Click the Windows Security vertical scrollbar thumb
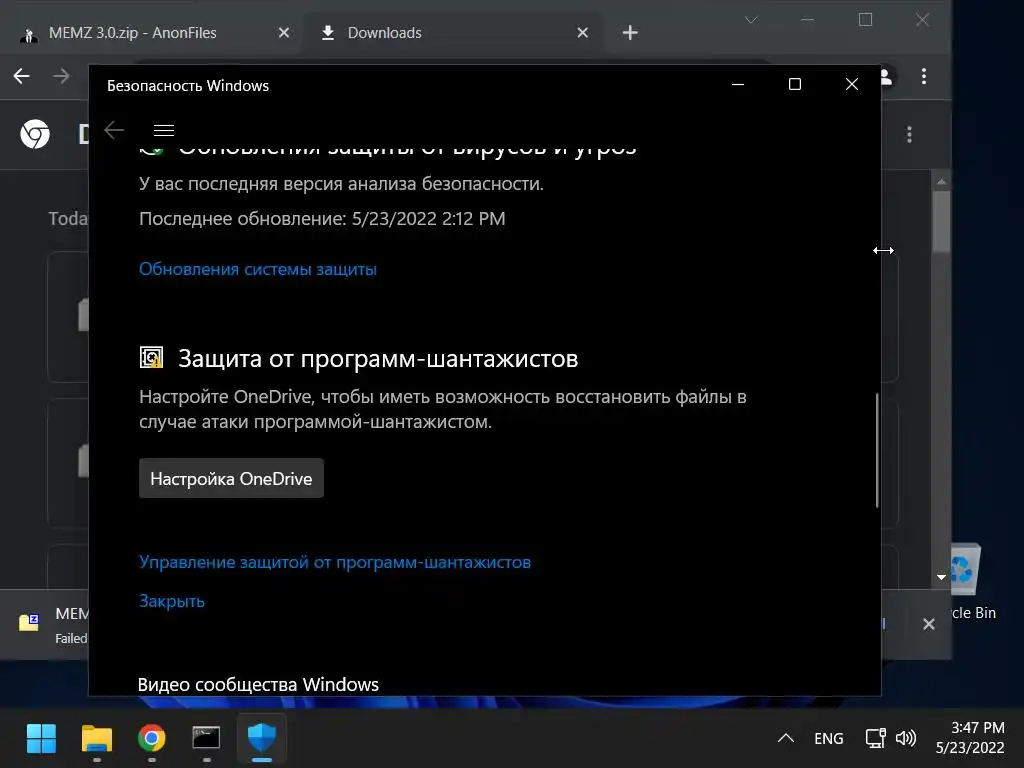The width and height of the screenshot is (1024, 768). (x=877, y=451)
